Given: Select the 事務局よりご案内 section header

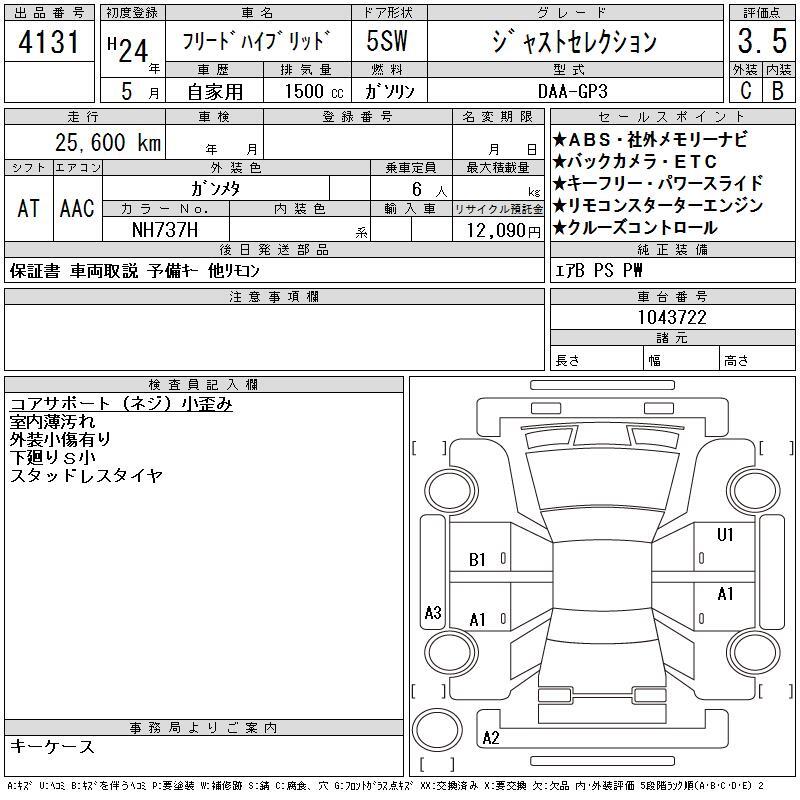Looking at the screenshot, I should (203, 728).
